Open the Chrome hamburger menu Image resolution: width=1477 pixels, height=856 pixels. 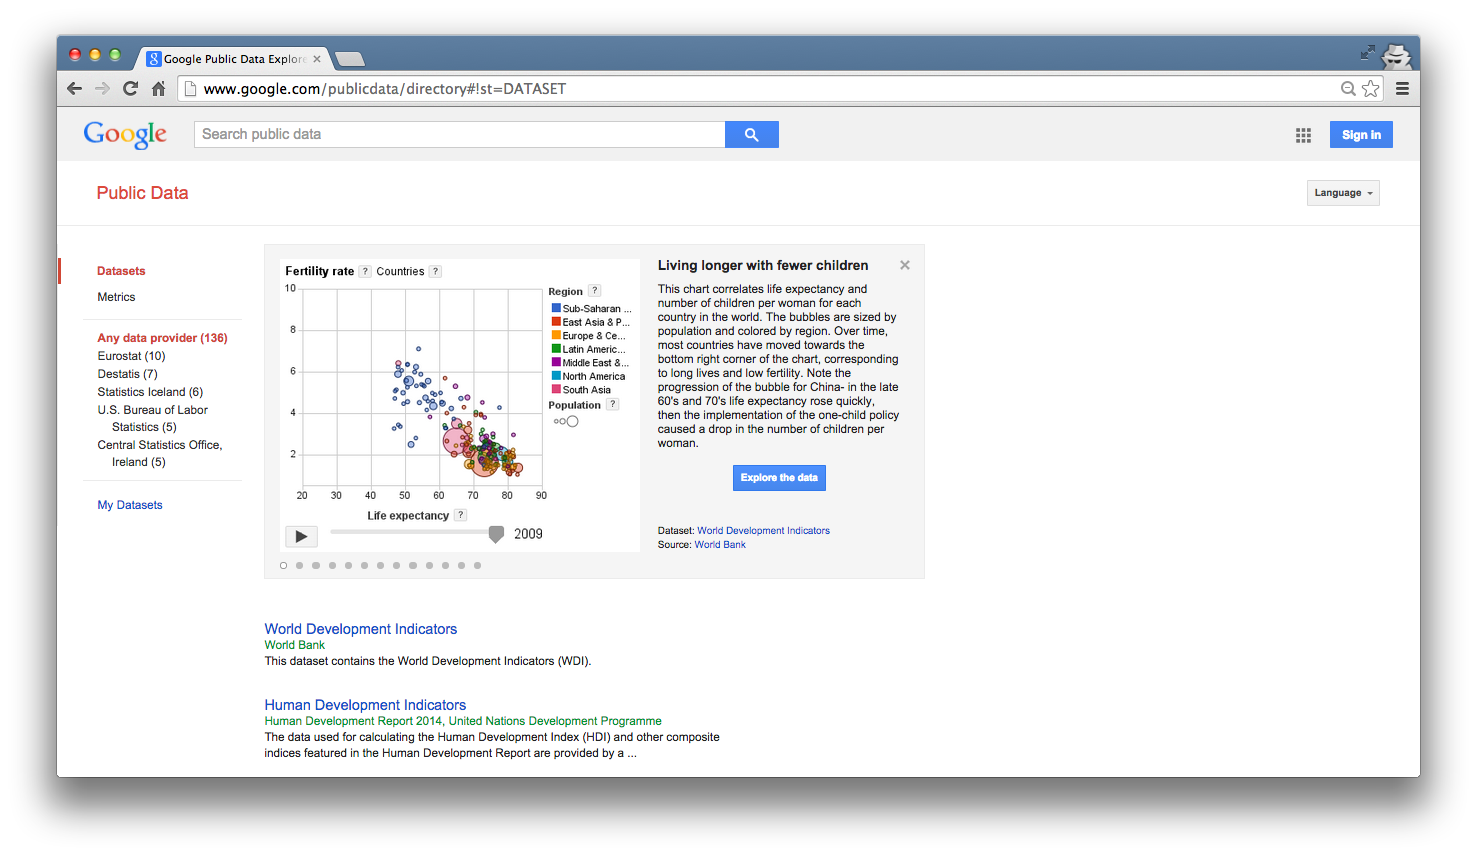(1402, 89)
